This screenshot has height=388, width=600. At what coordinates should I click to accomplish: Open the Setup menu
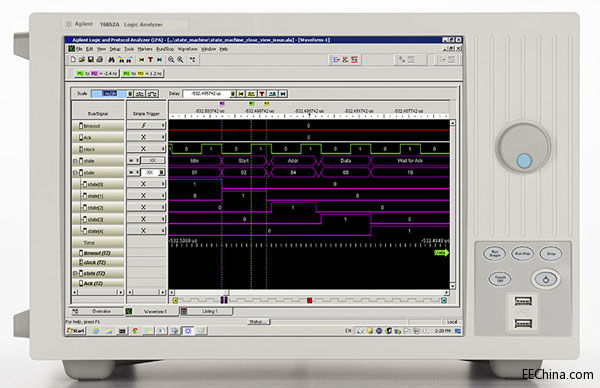tap(115, 49)
